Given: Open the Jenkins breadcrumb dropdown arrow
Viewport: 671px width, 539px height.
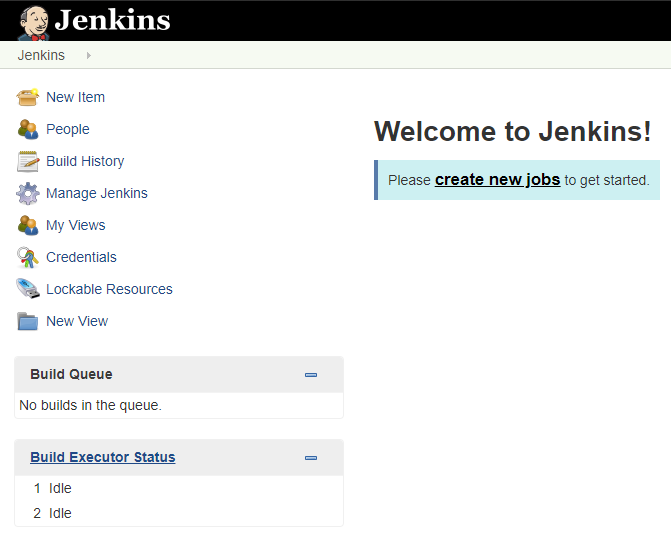Looking at the screenshot, I should pos(89,55).
